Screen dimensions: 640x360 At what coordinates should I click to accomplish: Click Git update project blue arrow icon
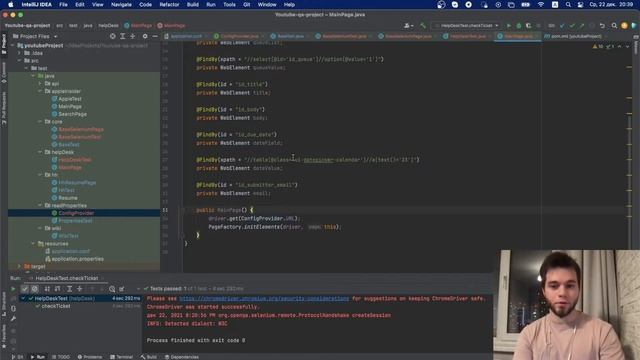(x=562, y=26)
